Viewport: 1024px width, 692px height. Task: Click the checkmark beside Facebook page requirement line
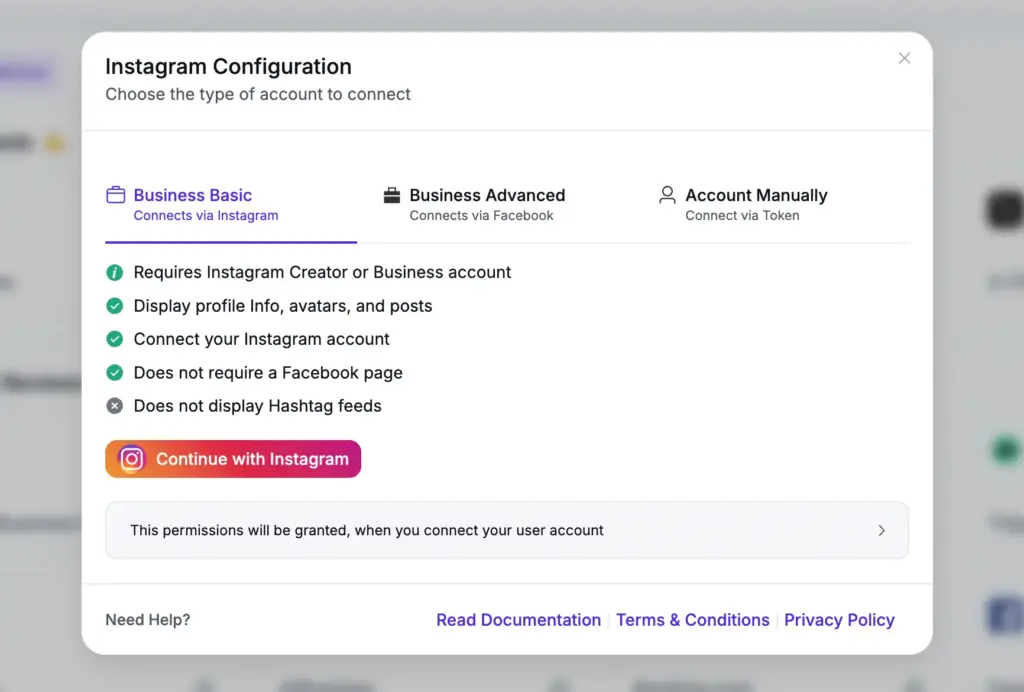click(114, 372)
